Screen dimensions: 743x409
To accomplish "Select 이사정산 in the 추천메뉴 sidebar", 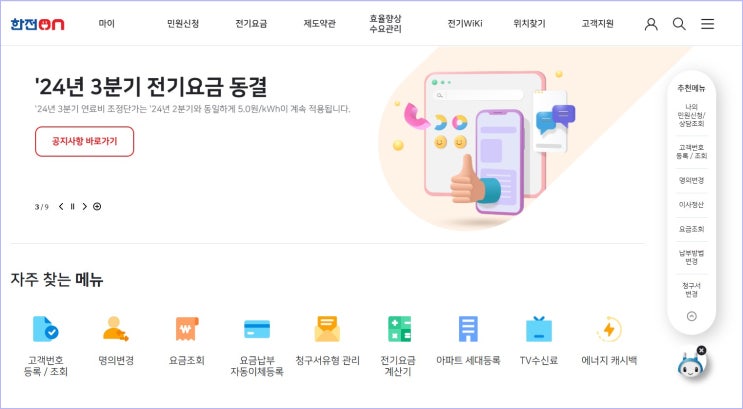I will (x=691, y=205).
